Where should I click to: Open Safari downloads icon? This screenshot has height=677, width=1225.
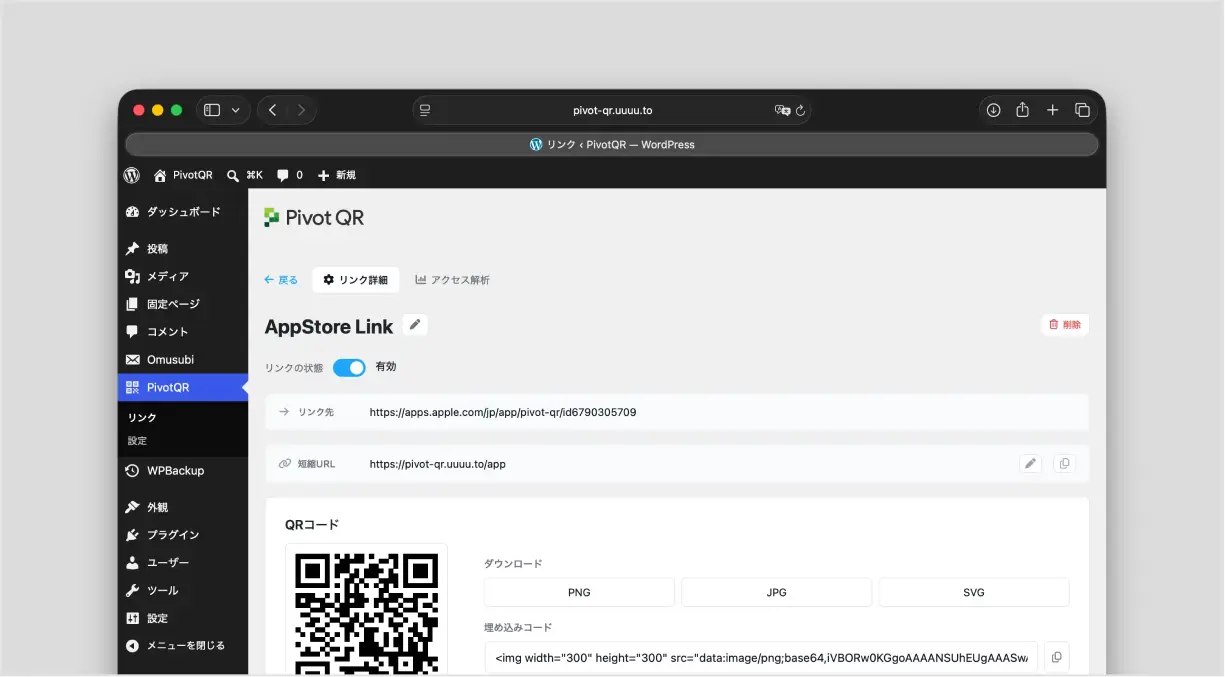993,110
